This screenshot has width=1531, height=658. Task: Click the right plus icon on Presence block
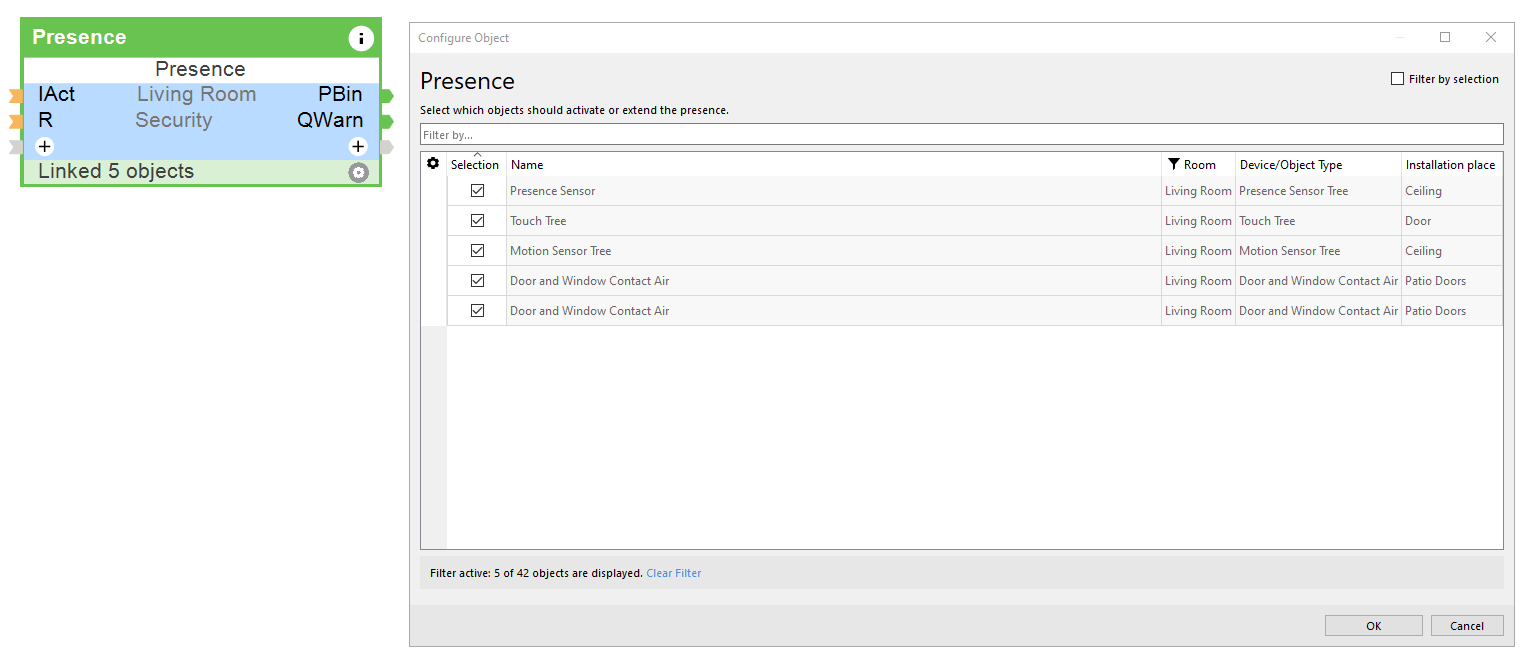coord(358,147)
